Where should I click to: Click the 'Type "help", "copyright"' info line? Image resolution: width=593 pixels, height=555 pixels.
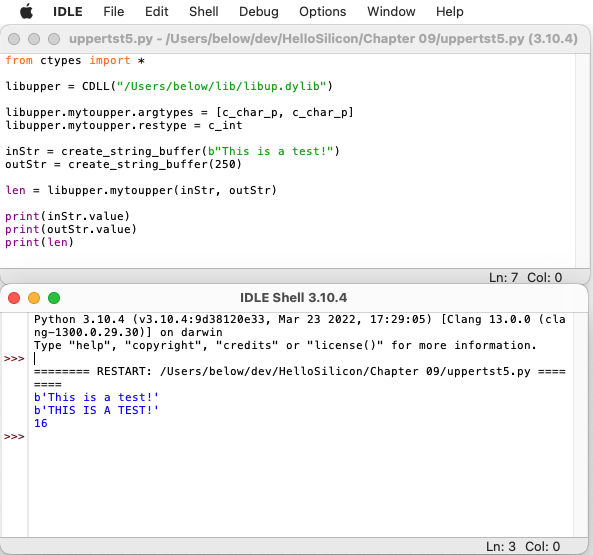[285, 345]
